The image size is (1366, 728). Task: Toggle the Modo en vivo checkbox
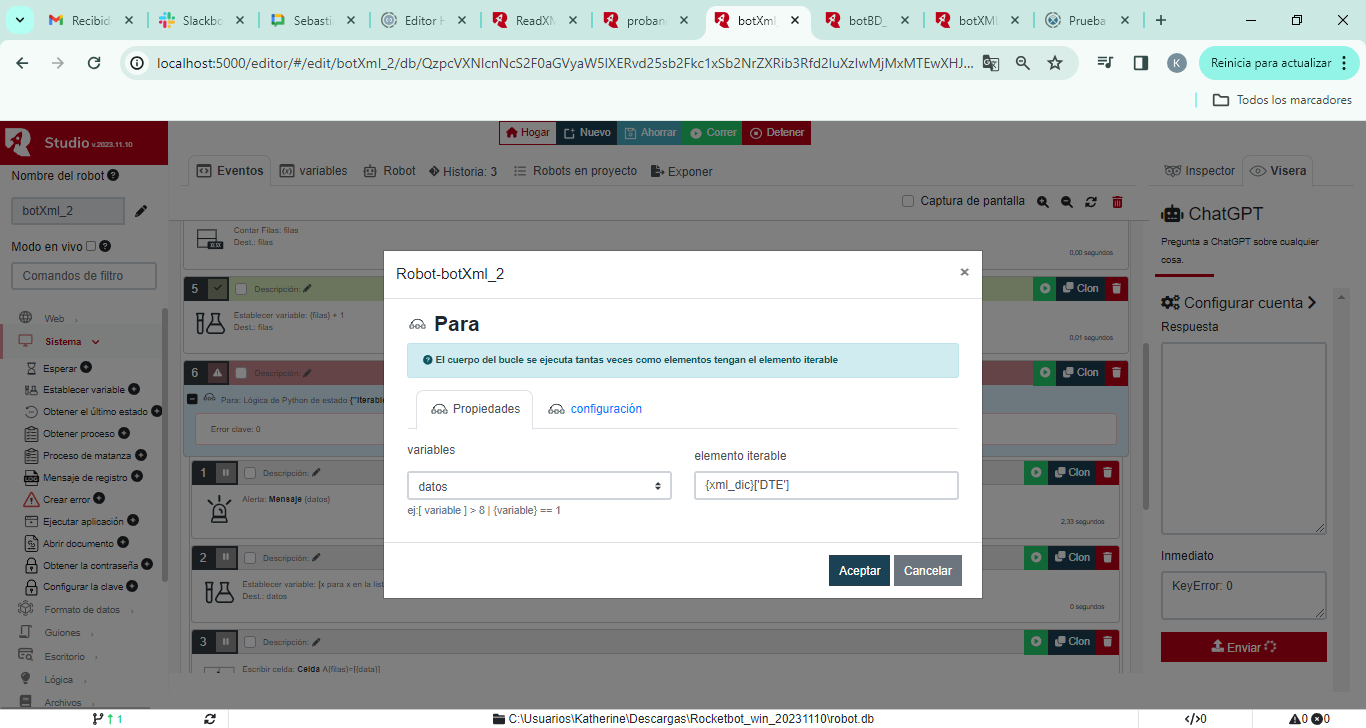point(91,246)
